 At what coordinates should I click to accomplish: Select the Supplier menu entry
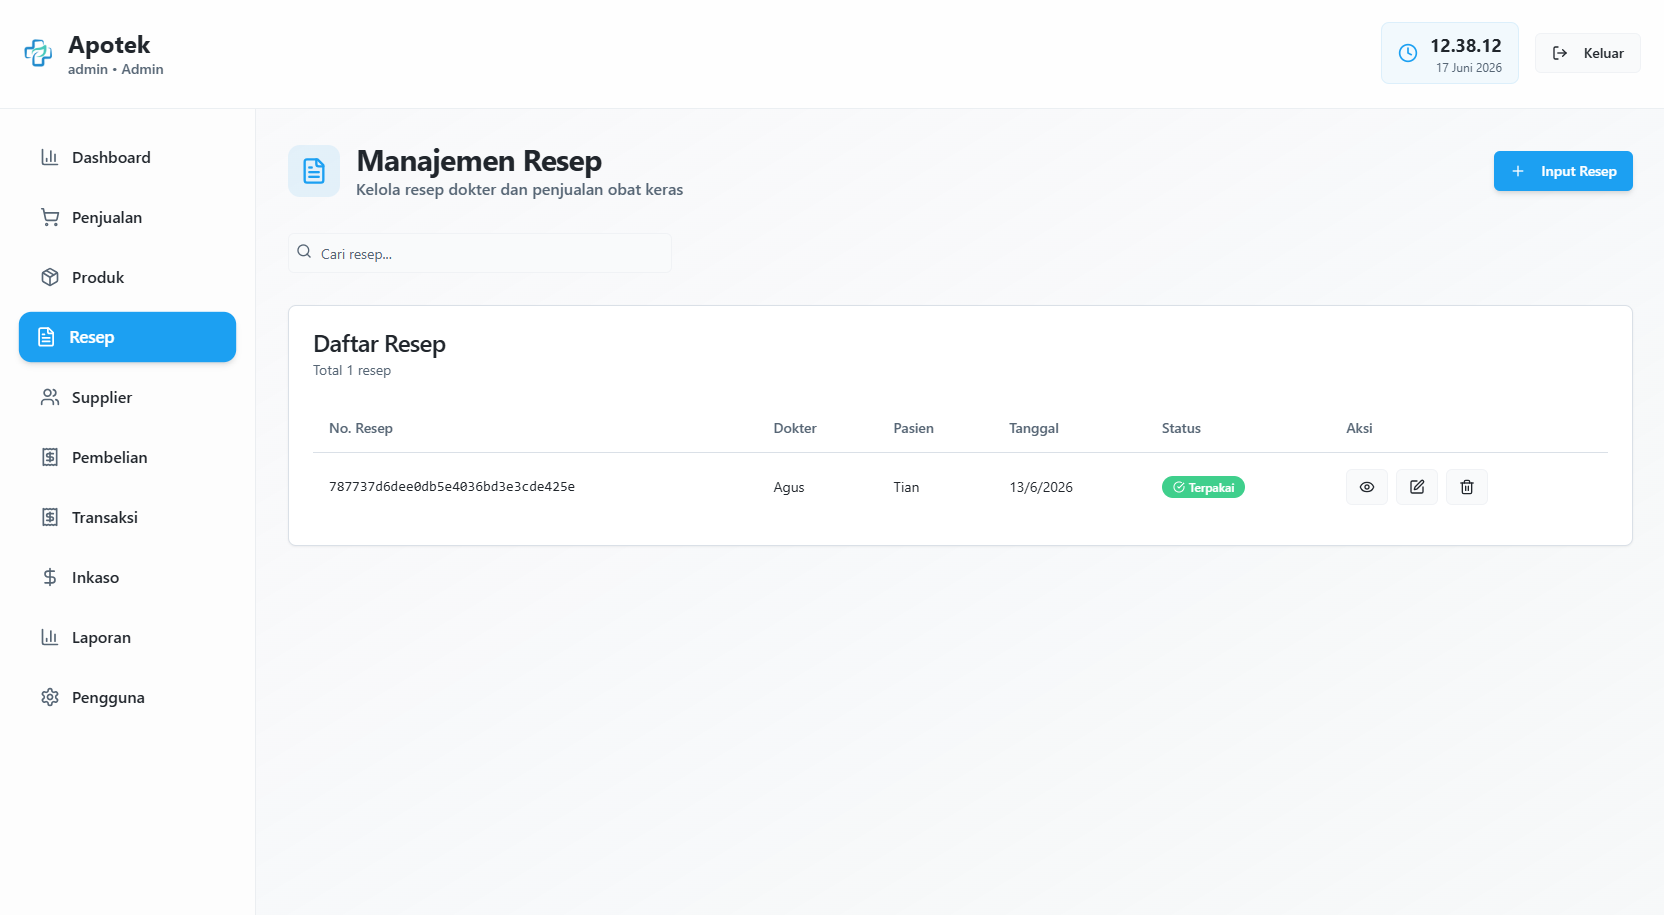(127, 397)
